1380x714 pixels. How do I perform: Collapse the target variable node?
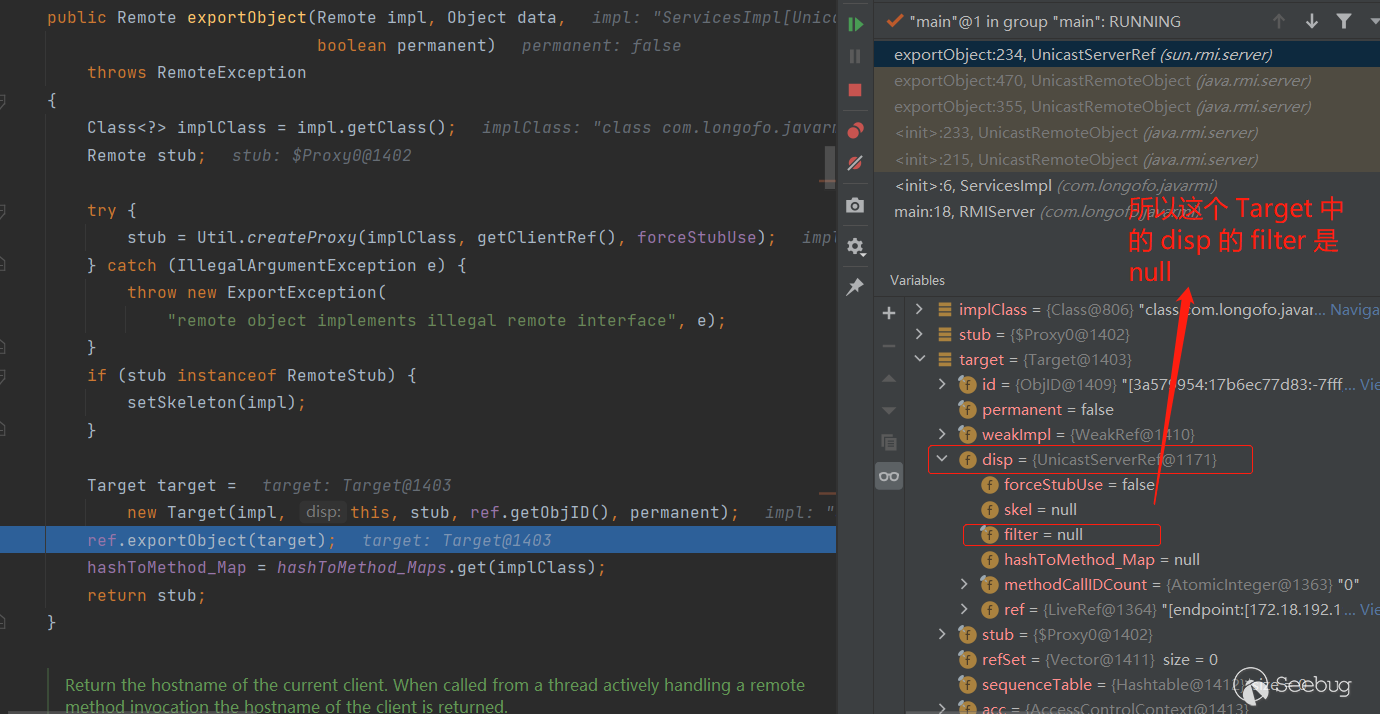pyautogui.click(x=919, y=360)
